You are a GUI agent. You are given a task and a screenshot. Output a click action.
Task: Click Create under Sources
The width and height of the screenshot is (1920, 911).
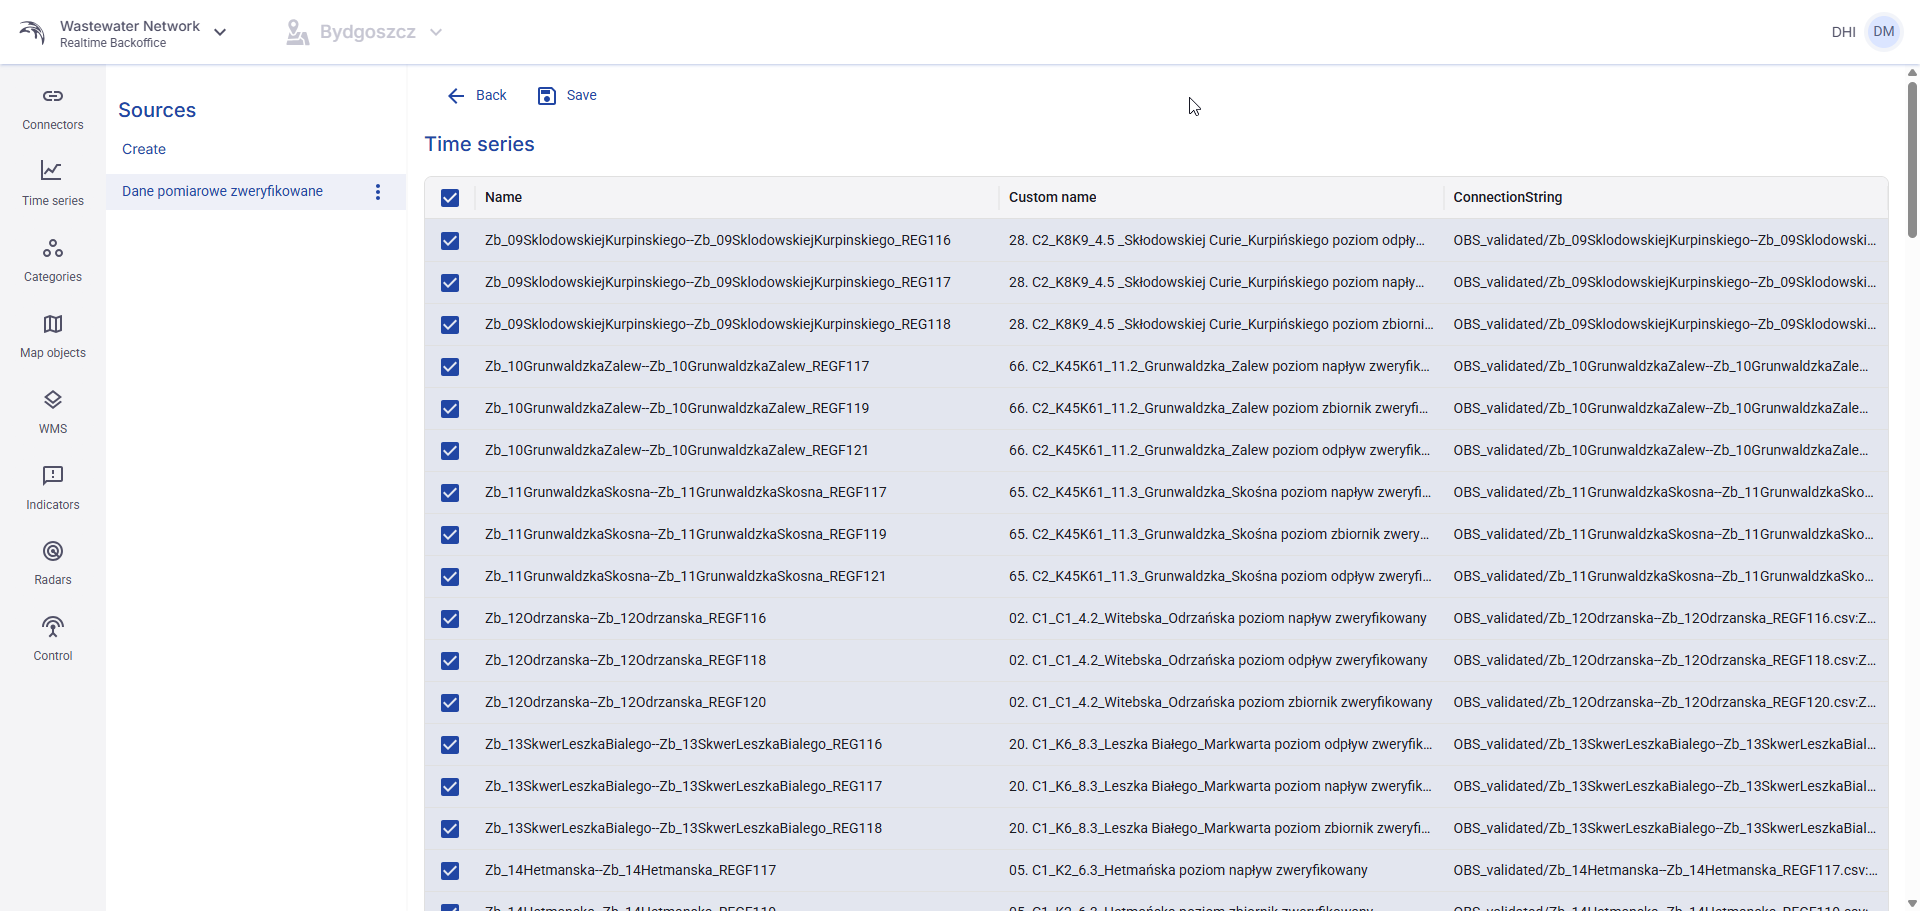pyautogui.click(x=144, y=149)
